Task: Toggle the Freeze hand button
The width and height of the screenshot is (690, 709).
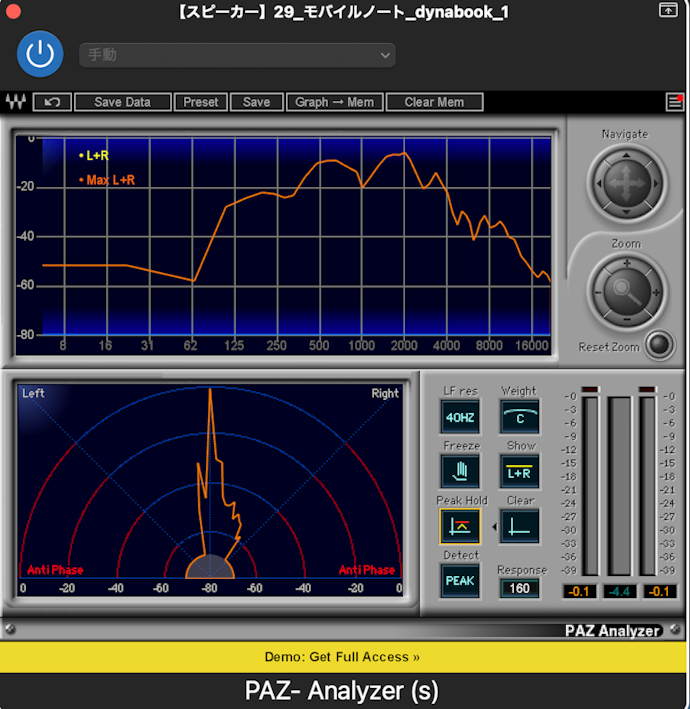Action: (x=460, y=472)
